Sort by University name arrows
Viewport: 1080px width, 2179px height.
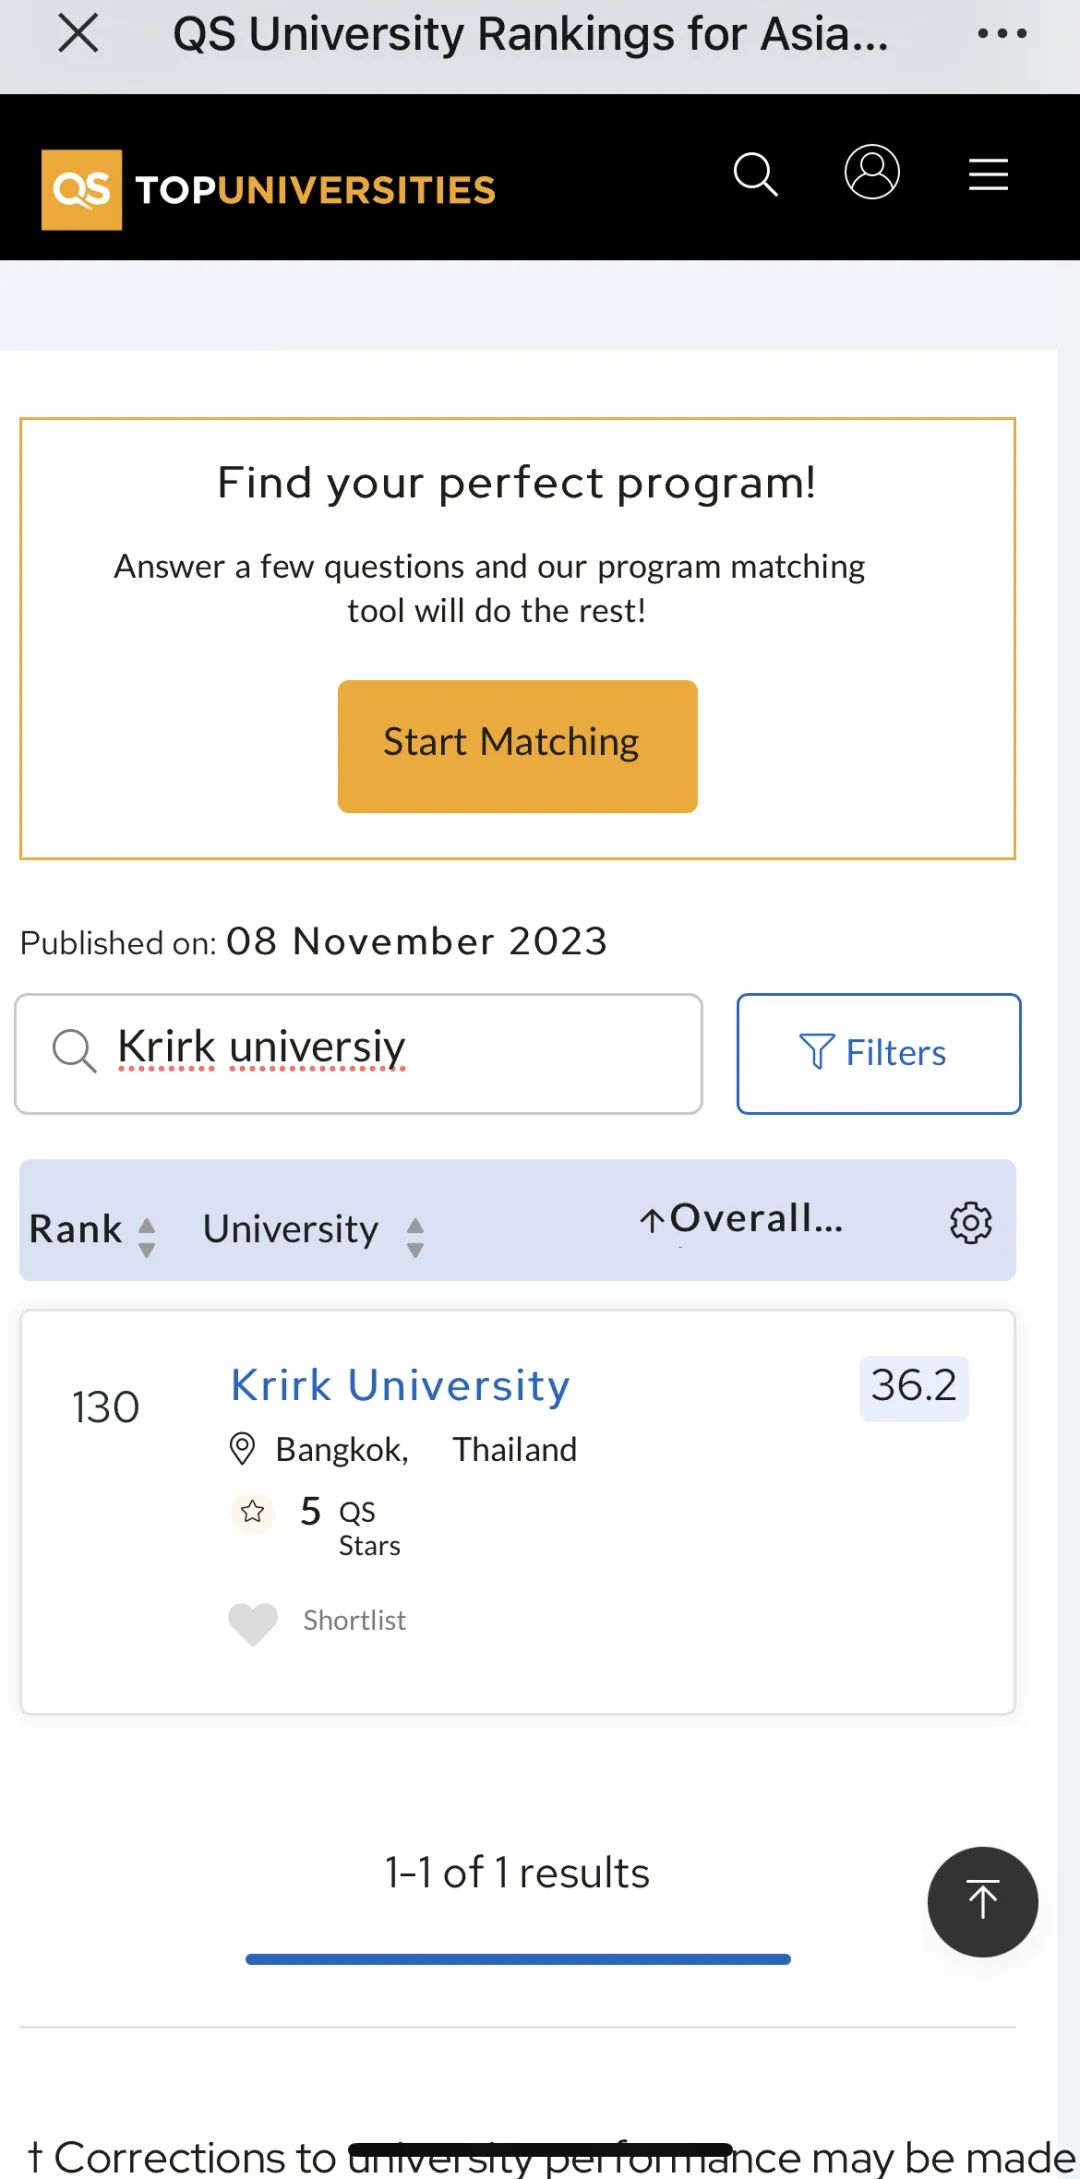(x=415, y=1236)
